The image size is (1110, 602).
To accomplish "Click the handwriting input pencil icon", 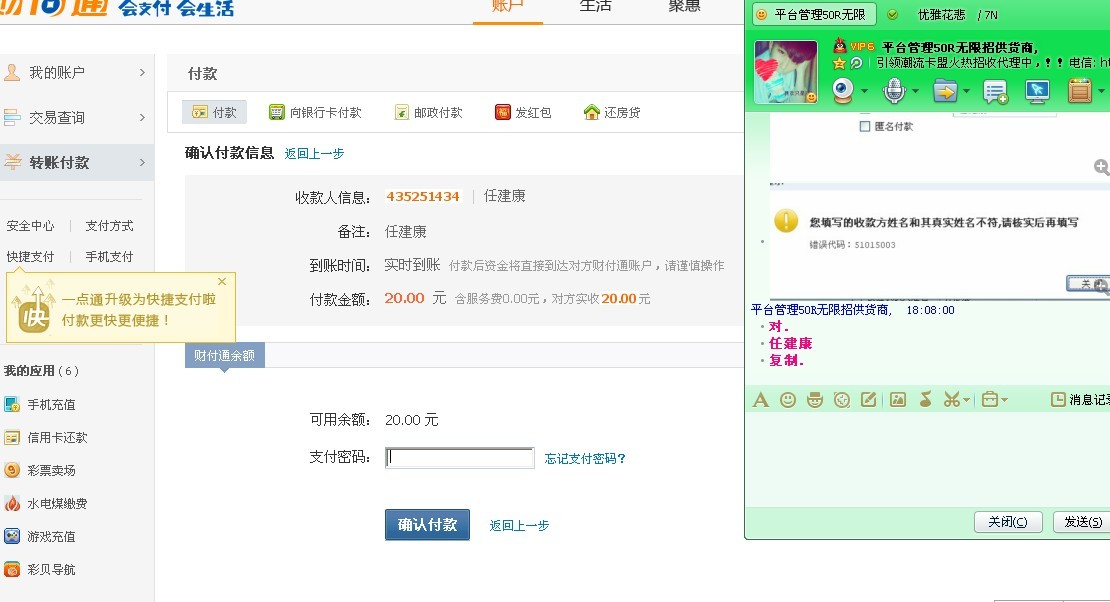I will 869,400.
